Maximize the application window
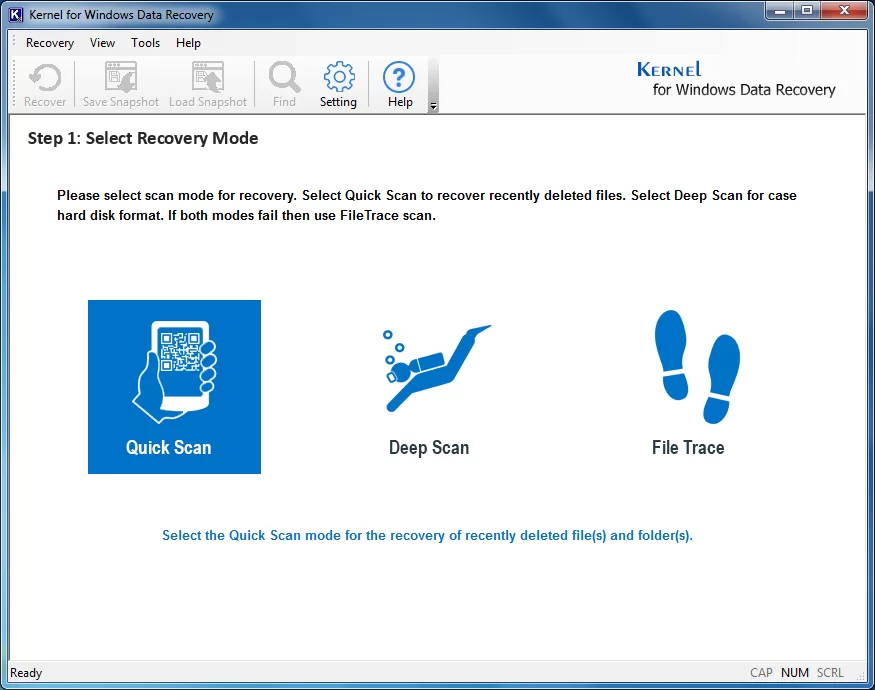Viewport: 875px width, 690px height. [x=806, y=12]
